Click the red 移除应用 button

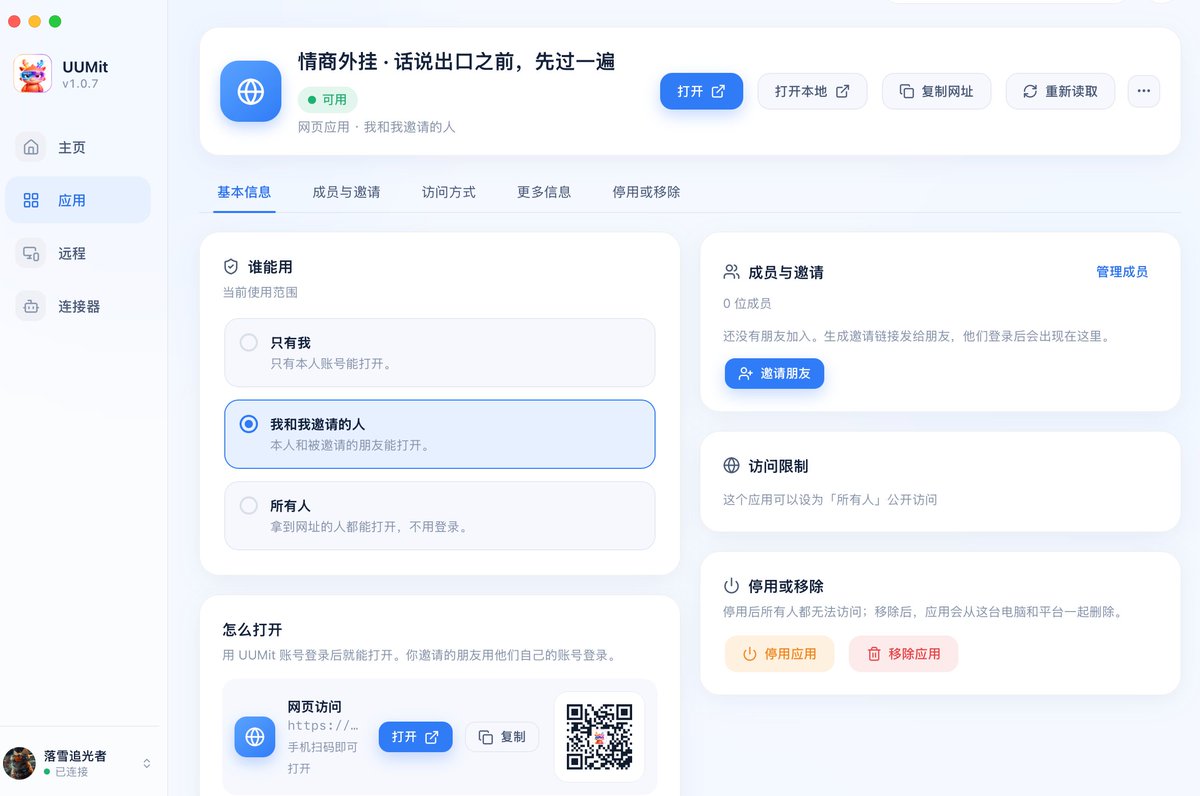[x=903, y=654]
